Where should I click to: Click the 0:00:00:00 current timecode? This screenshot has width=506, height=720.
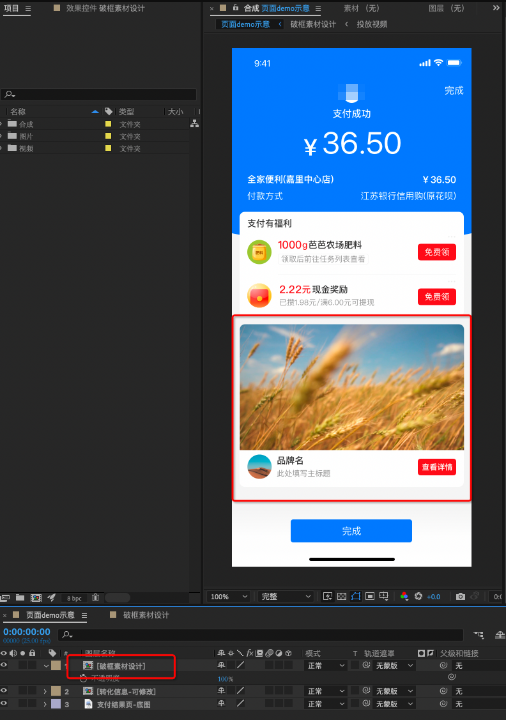coord(27,632)
